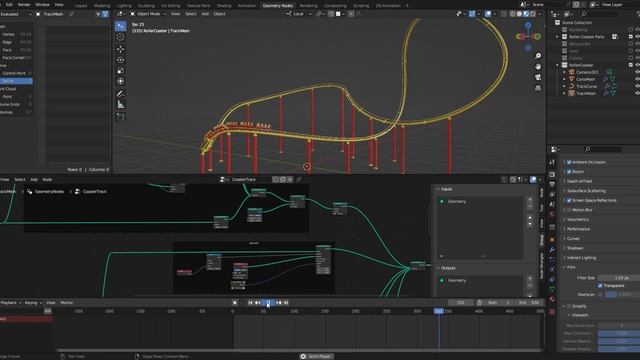Collapse the RollerCoaster collection in outliner
The height and width of the screenshot is (360, 640).
coord(558,65)
